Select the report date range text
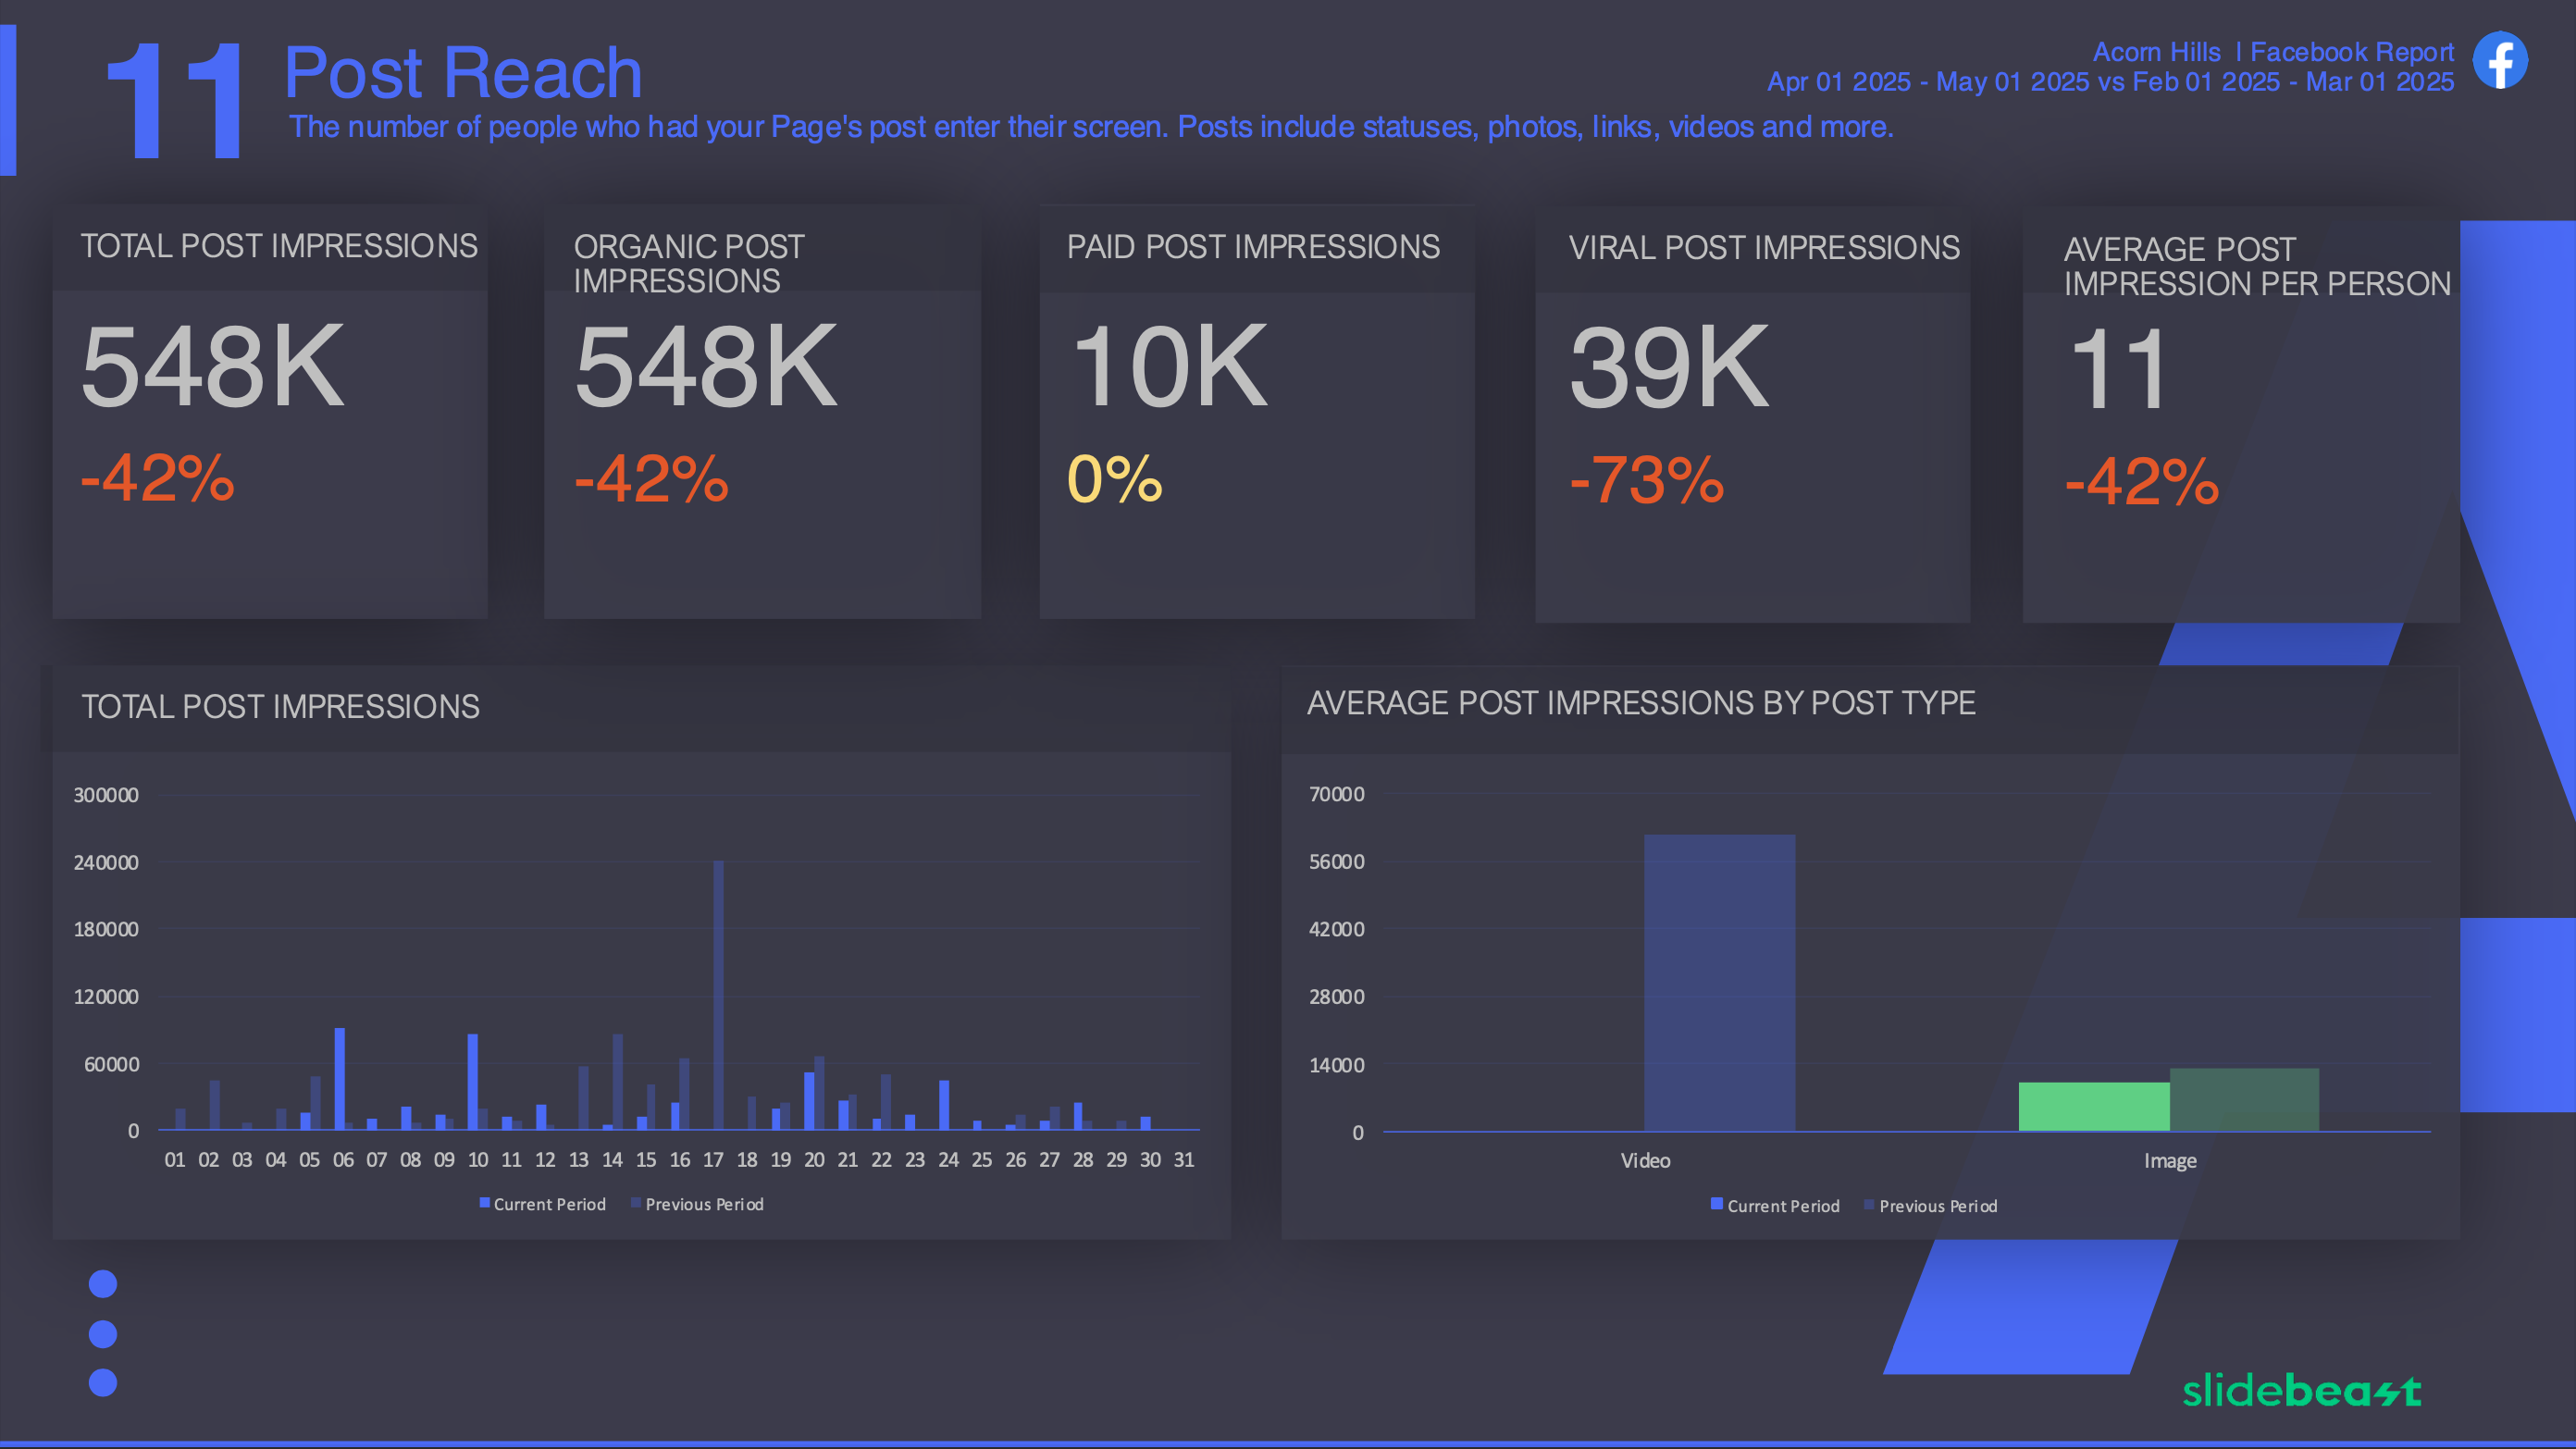The height and width of the screenshot is (1449, 2576). coord(2110,82)
